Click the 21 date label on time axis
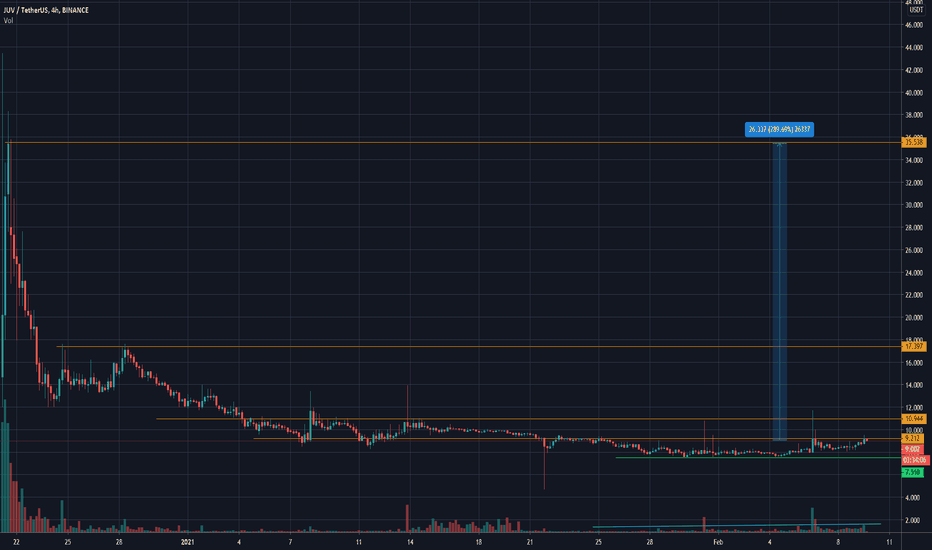Screen dimensions: 932x550 [x=530, y=542]
